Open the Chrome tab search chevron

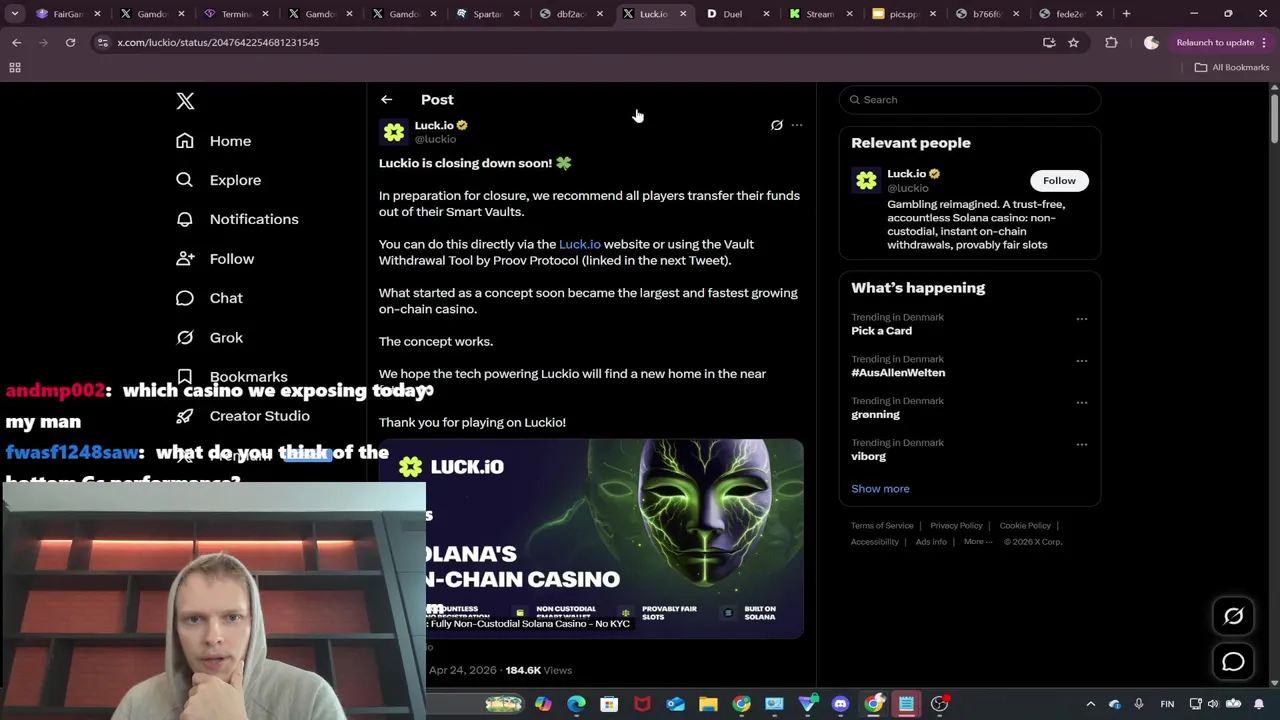[14, 14]
